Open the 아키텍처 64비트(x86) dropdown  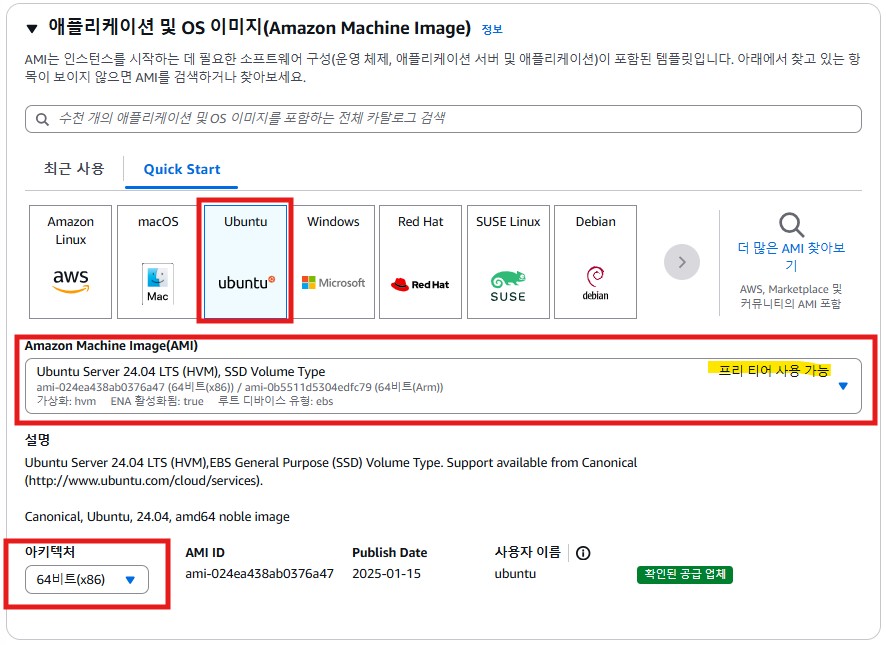pos(86,579)
